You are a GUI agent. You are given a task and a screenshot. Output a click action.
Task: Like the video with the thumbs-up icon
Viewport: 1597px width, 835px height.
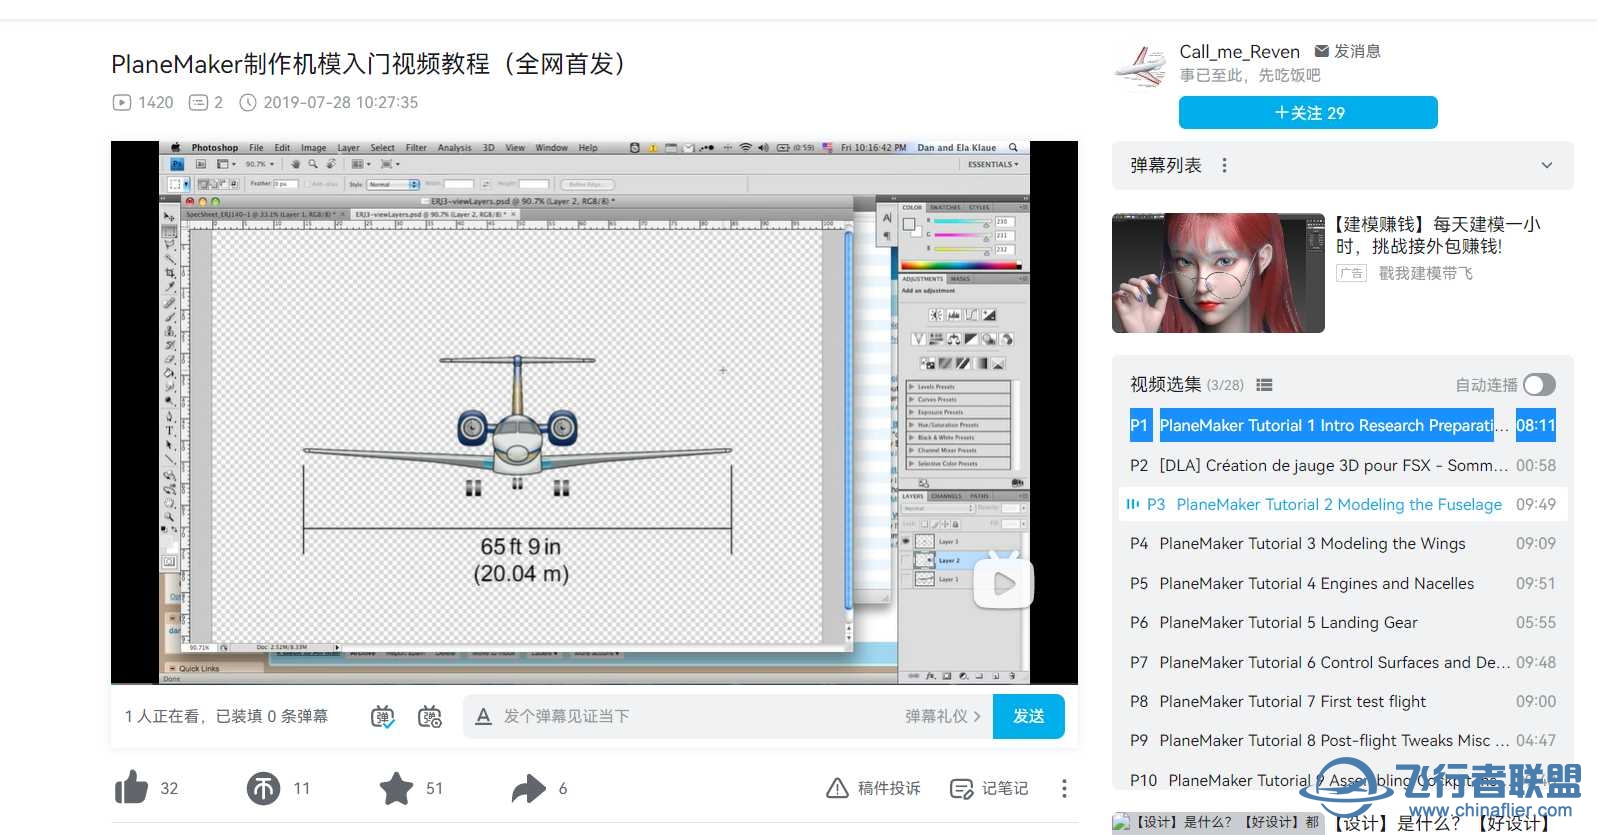pos(131,788)
